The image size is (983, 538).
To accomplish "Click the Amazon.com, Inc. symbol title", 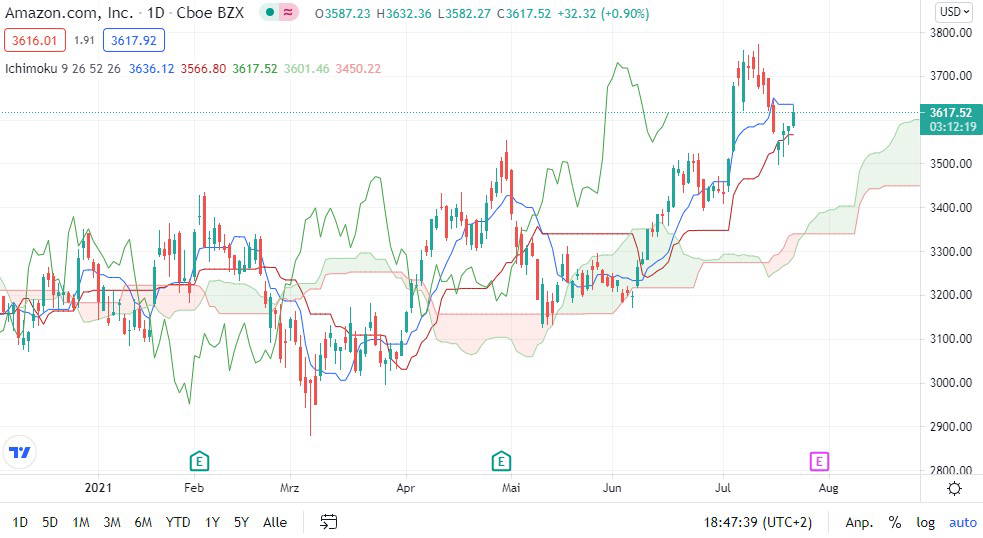I will (x=69, y=13).
